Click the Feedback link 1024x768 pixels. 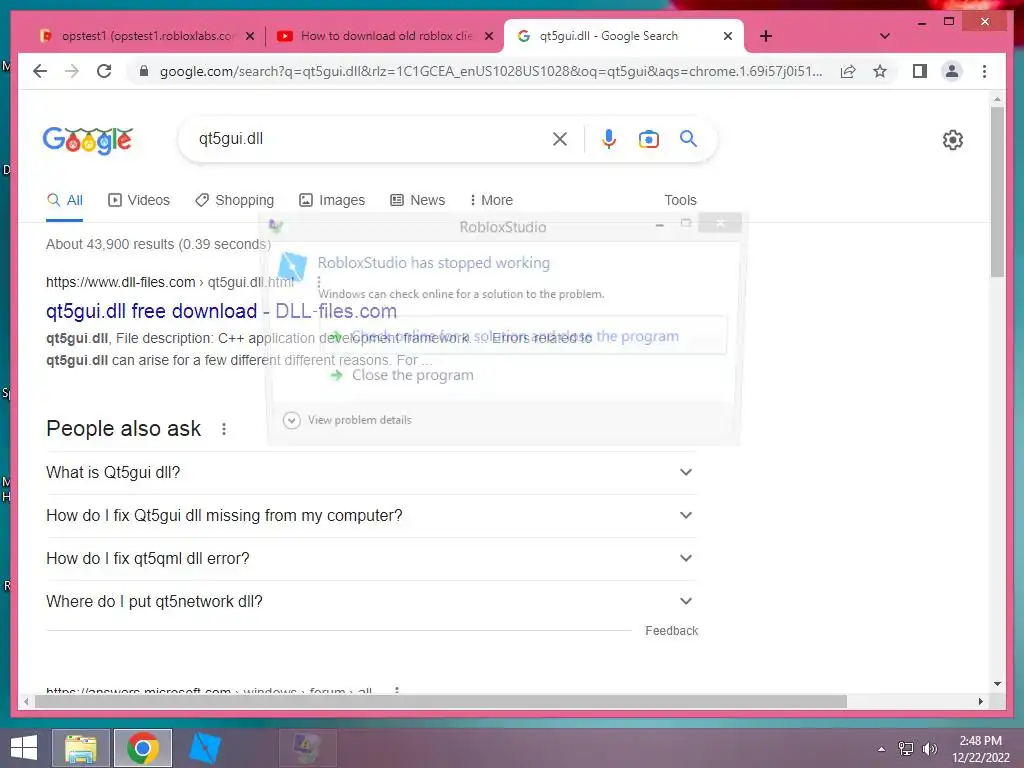[671, 631]
